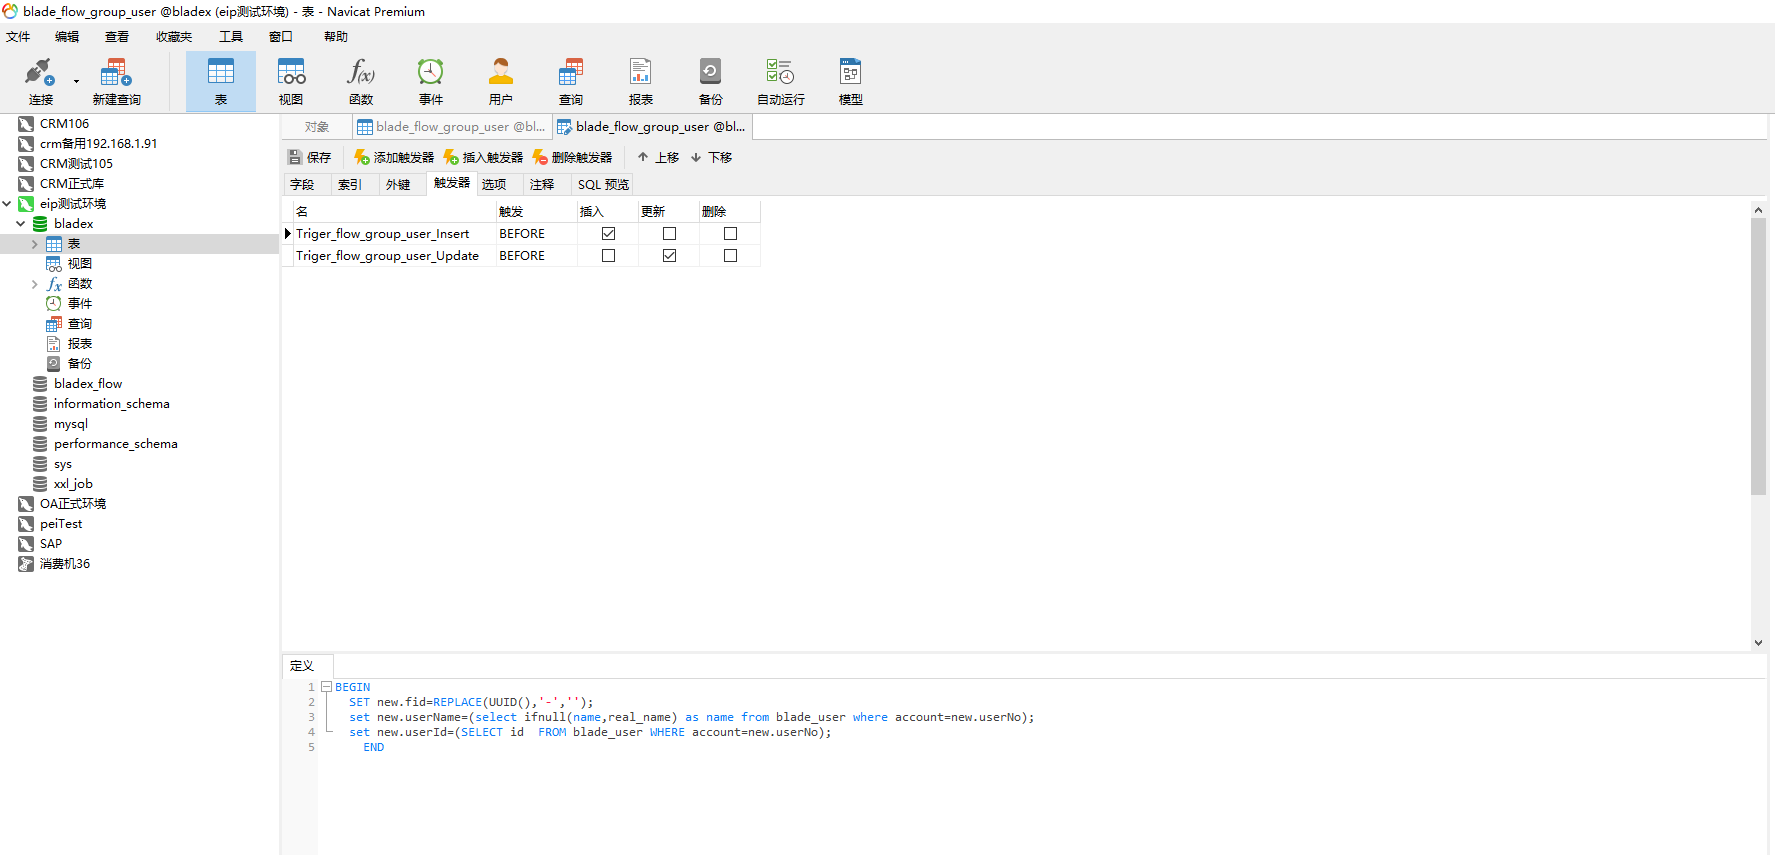Open the Event clock toolbar icon
Viewport: 1775px width, 855px height.
[431, 82]
